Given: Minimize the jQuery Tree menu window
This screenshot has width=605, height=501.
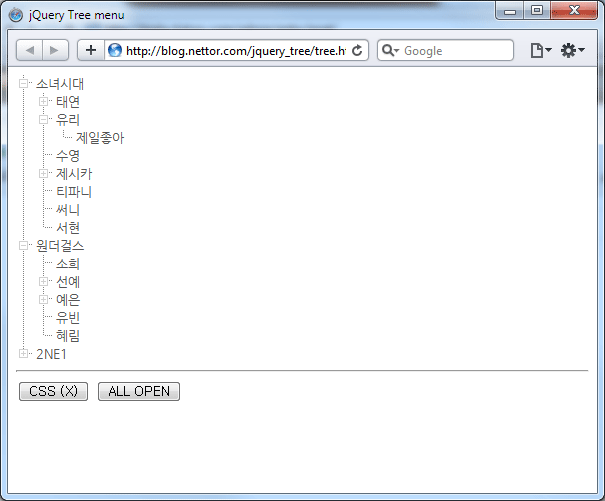Looking at the screenshot, I should coord(510,11).
